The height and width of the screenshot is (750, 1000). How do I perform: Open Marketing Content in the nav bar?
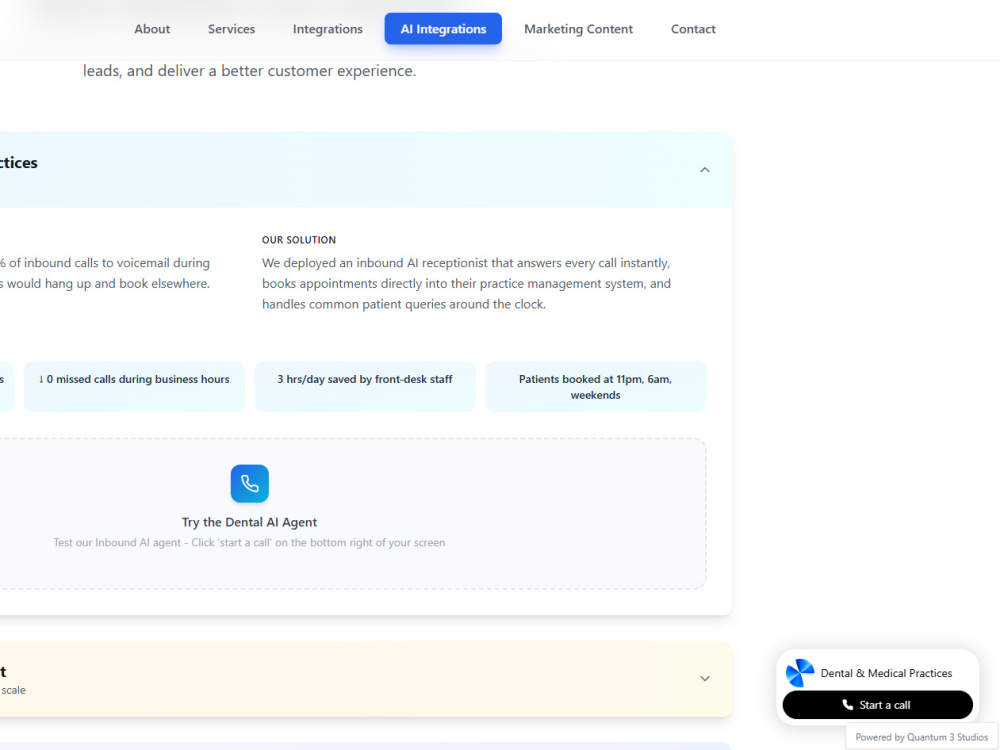point(578,29)
